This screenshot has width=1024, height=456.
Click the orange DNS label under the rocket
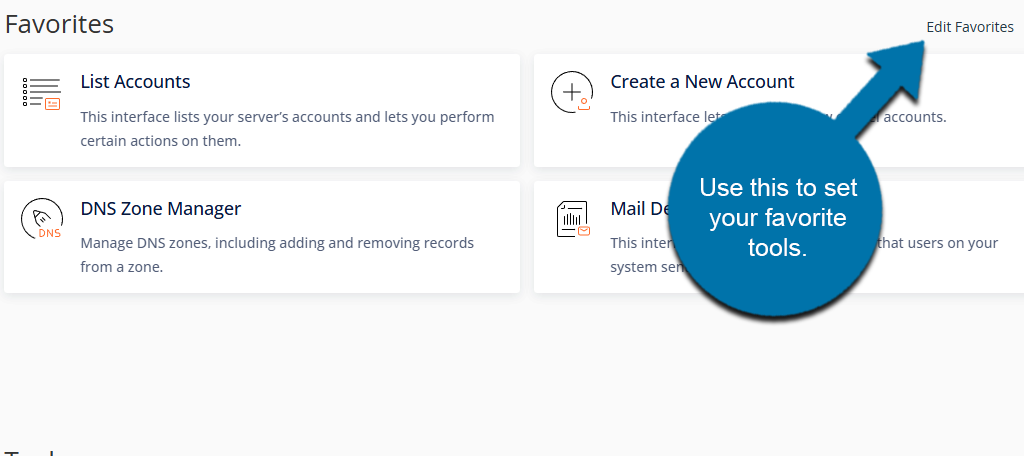[x=48, y=233]
